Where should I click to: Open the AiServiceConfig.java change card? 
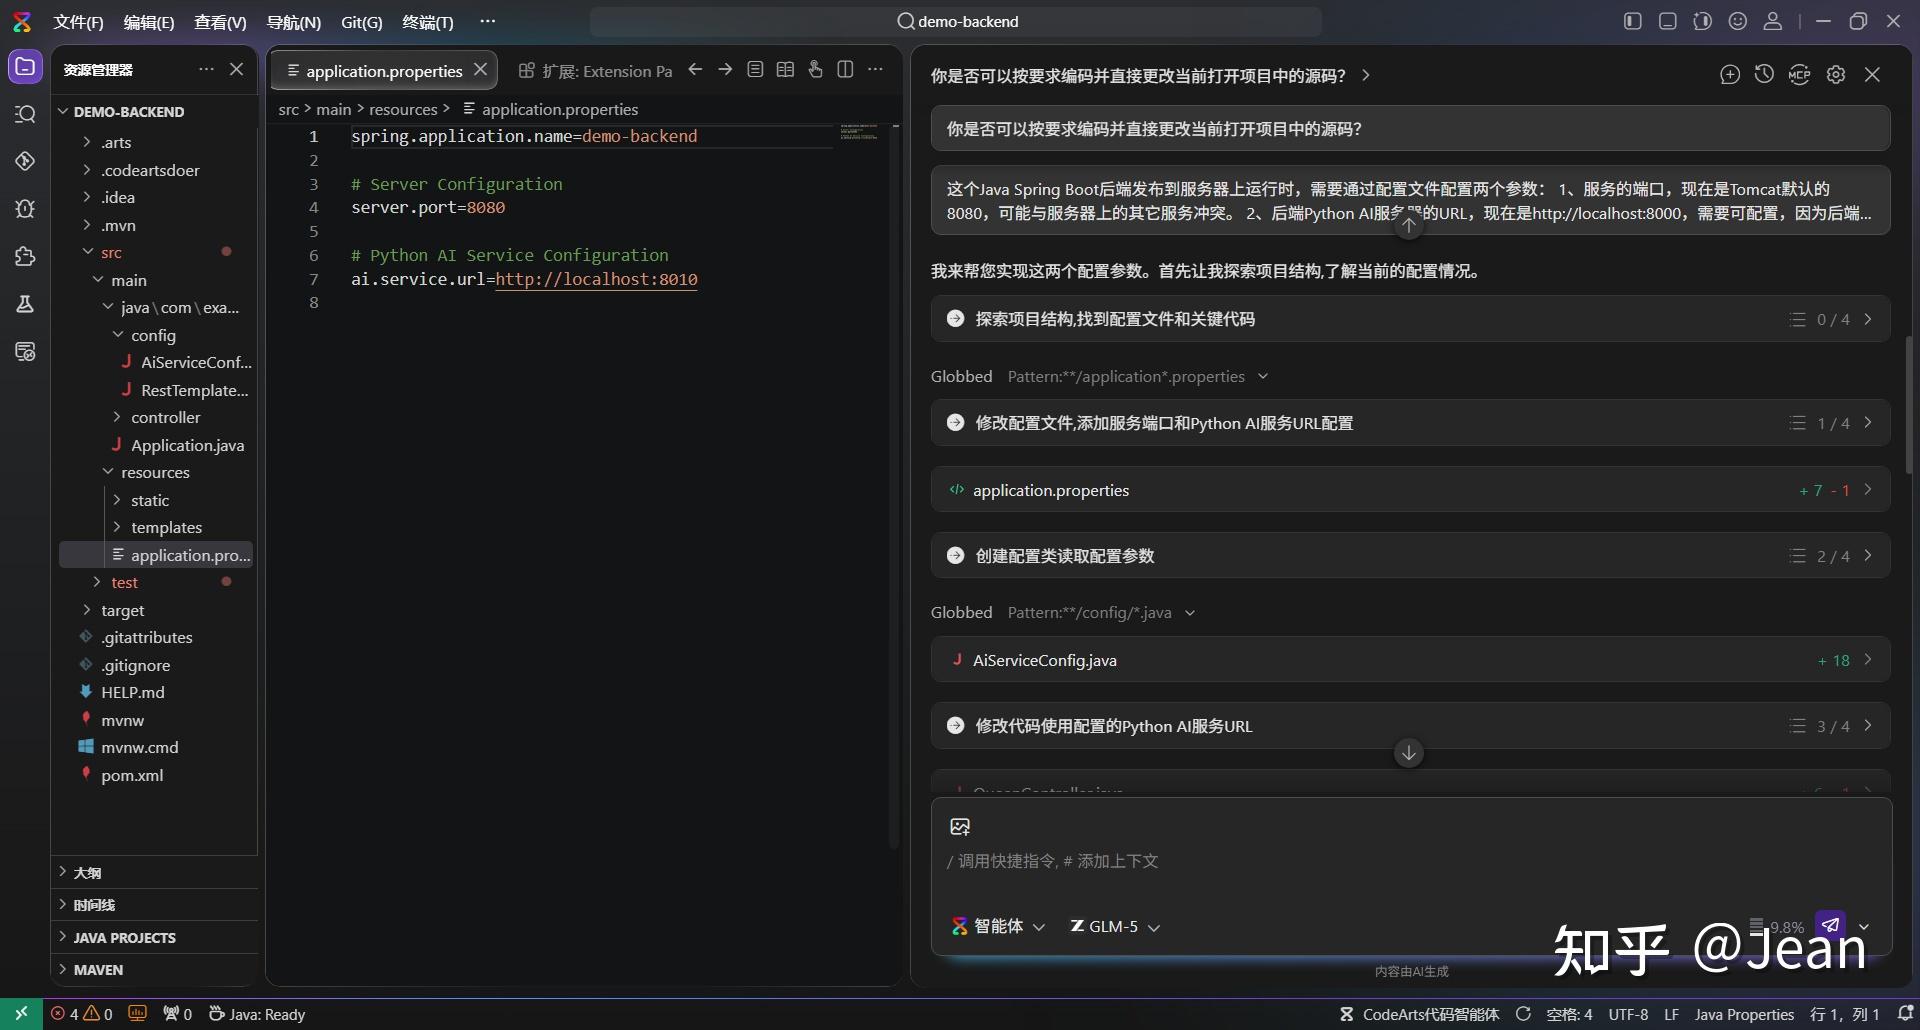[1410, 660]
